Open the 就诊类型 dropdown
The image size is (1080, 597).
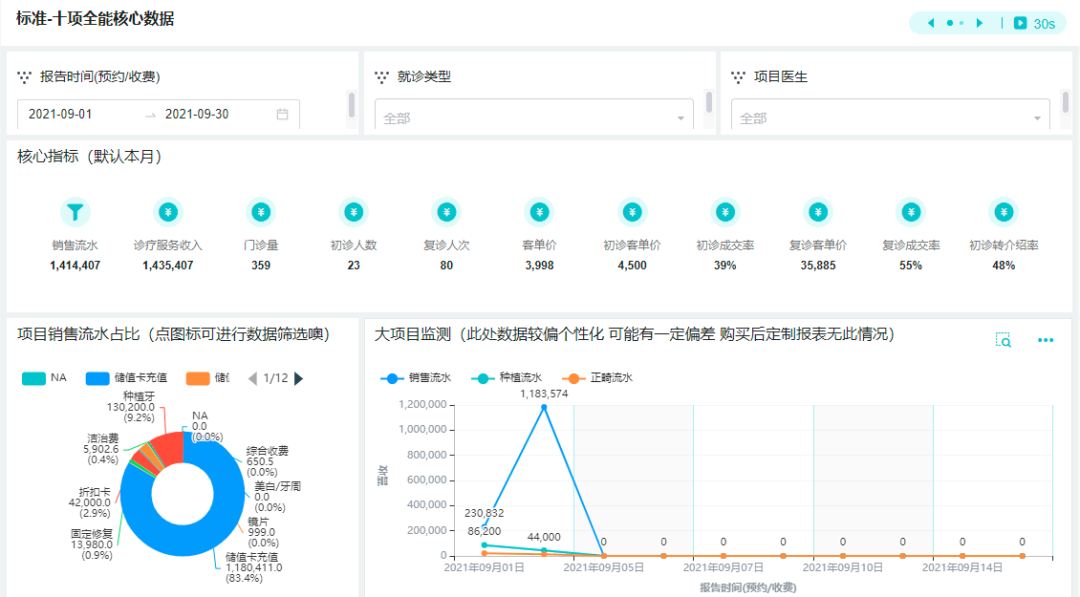(x=534, y=115)
